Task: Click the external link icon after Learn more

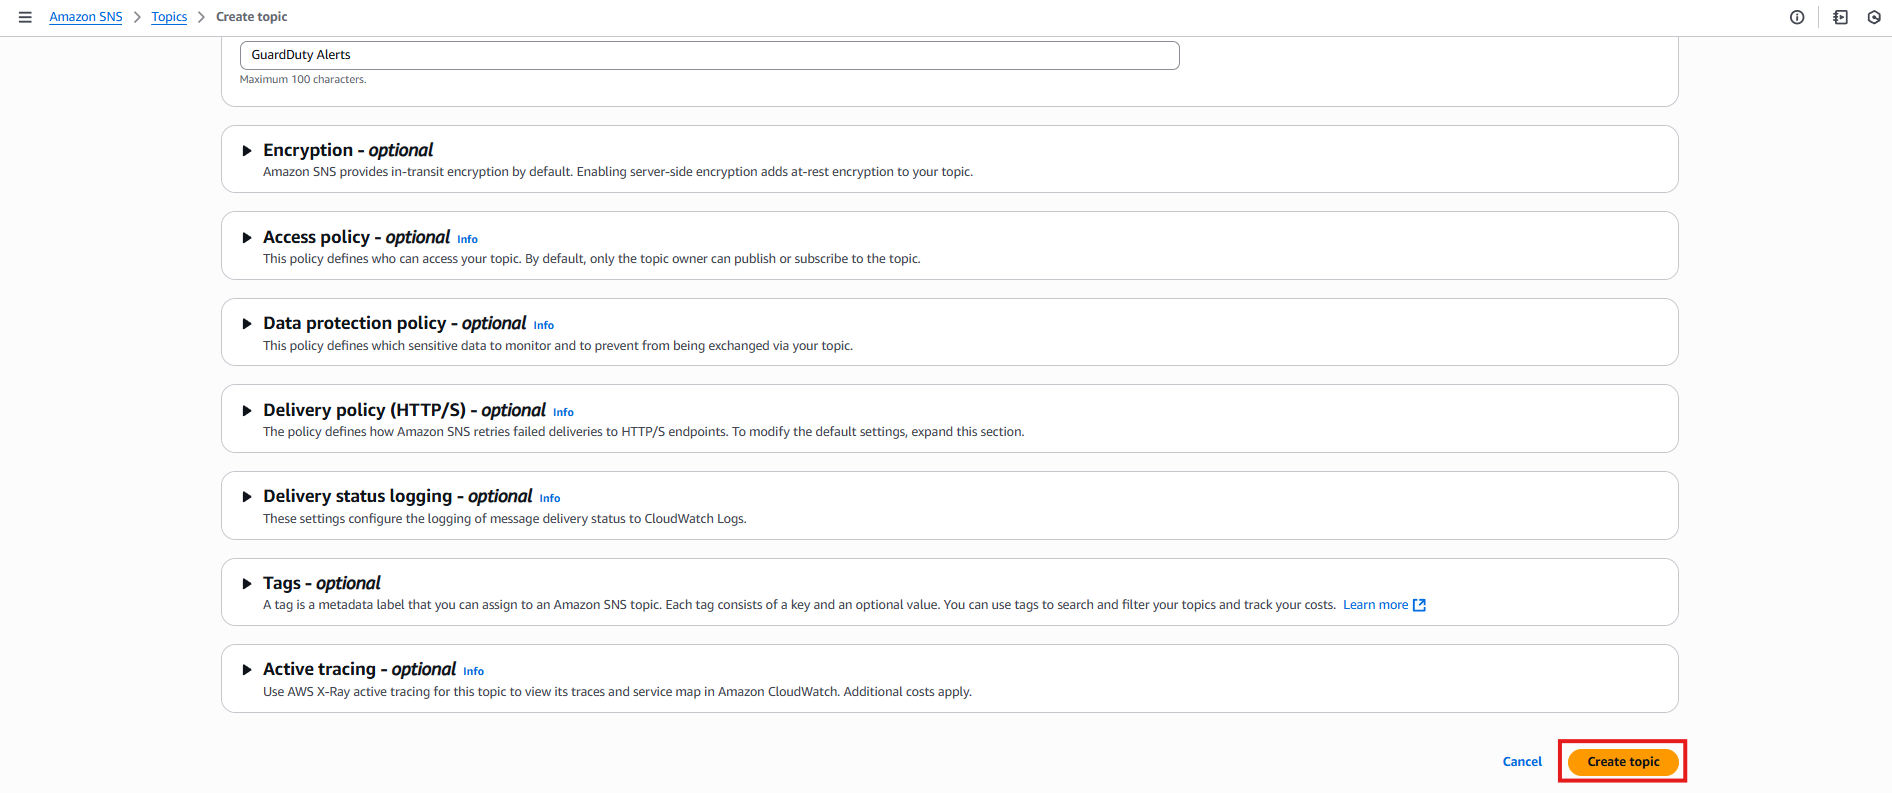Action: pyautogui.click(x=1419, y=605)
